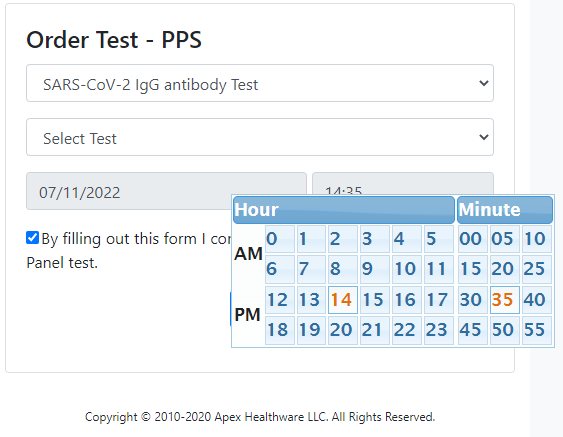Open the SARS-CoV-2 IgG antibody Test dropdown
The image size is (563, 437).
pyautogui.click(x=260, y=83)
